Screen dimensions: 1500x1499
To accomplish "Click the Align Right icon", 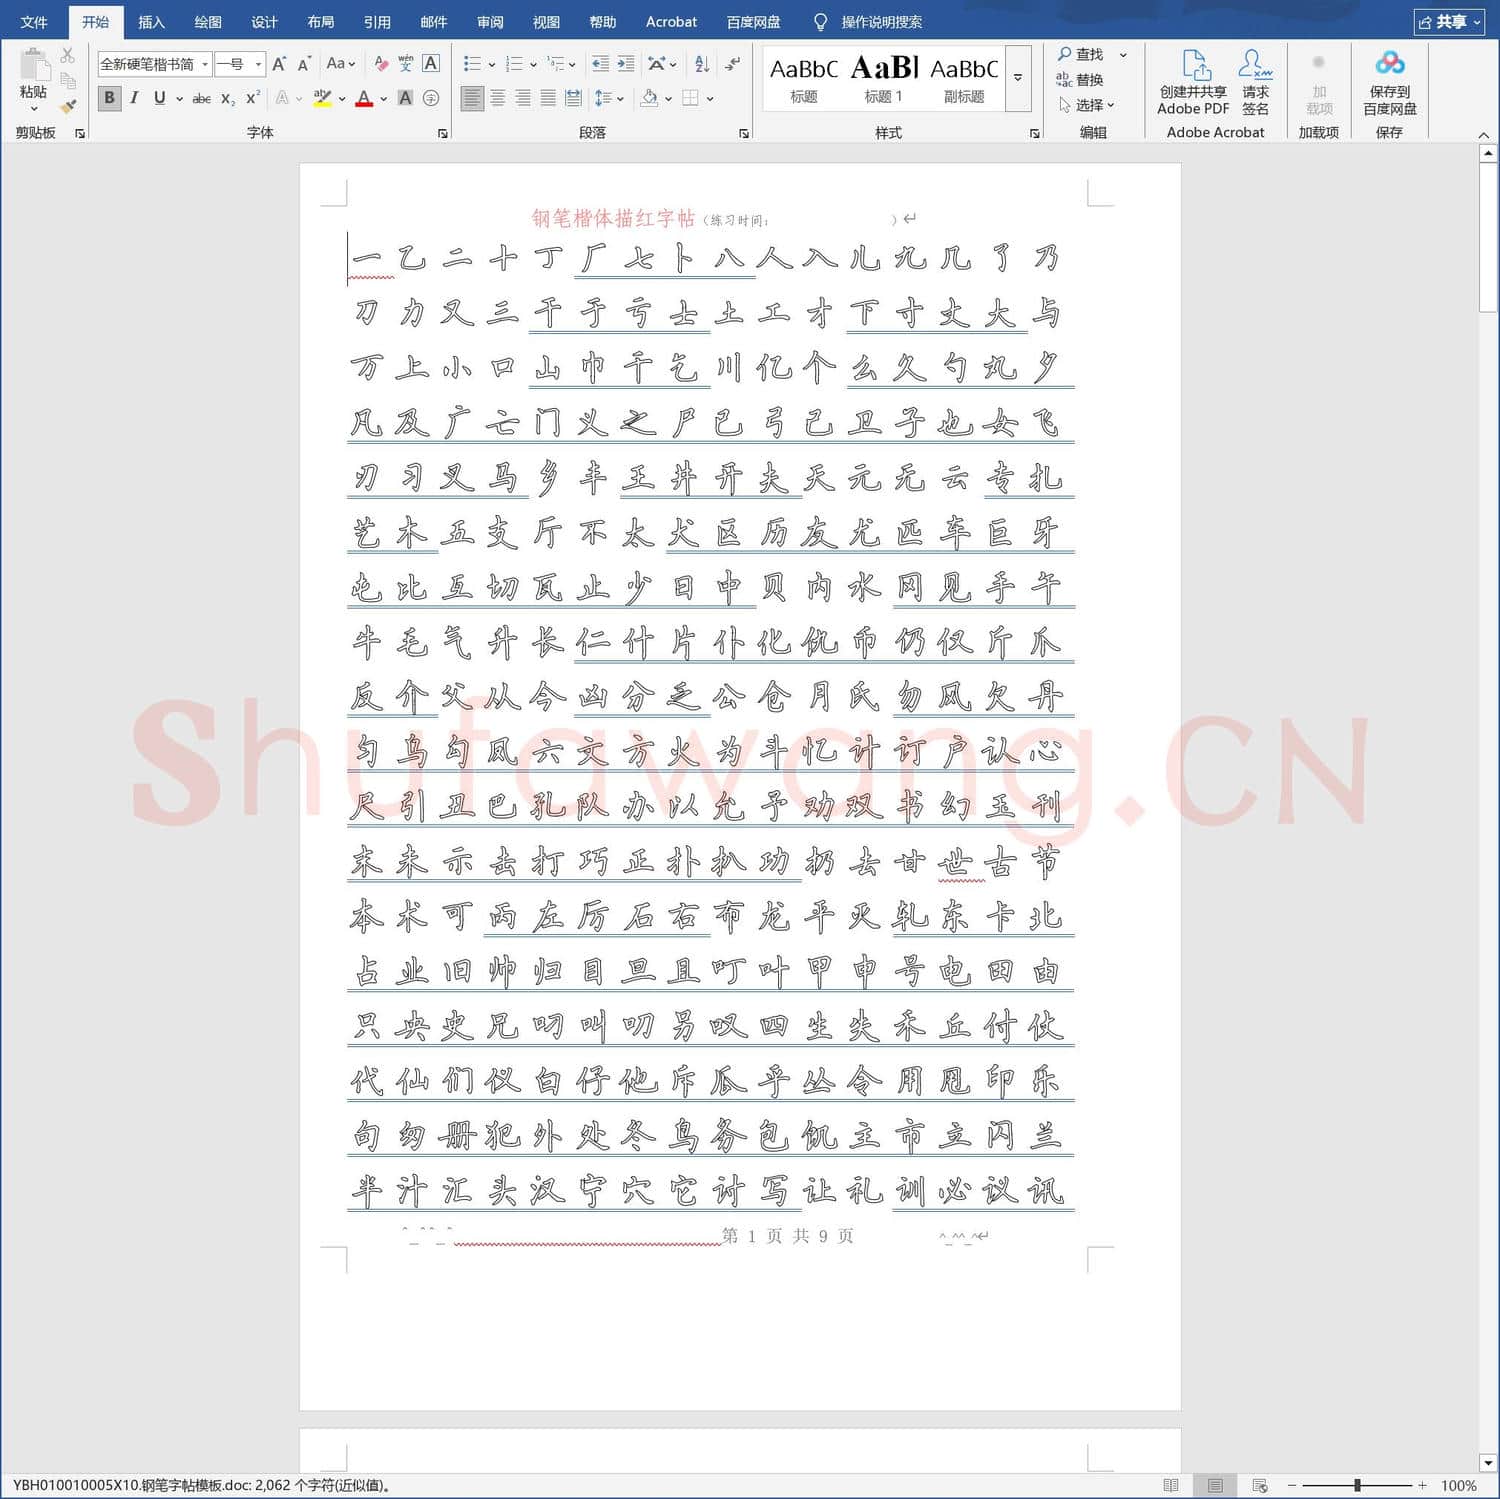I will coord(523,98).
